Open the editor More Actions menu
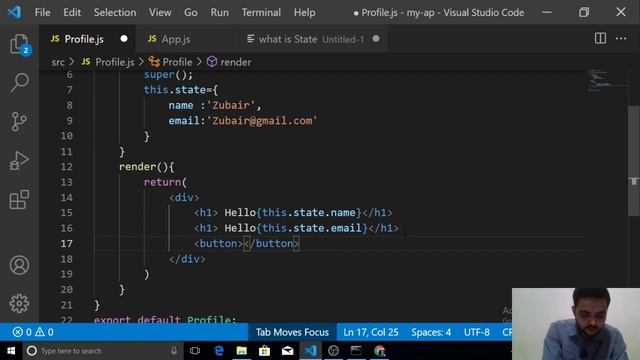This screenshot has width=640, height=360. point(621,39)
